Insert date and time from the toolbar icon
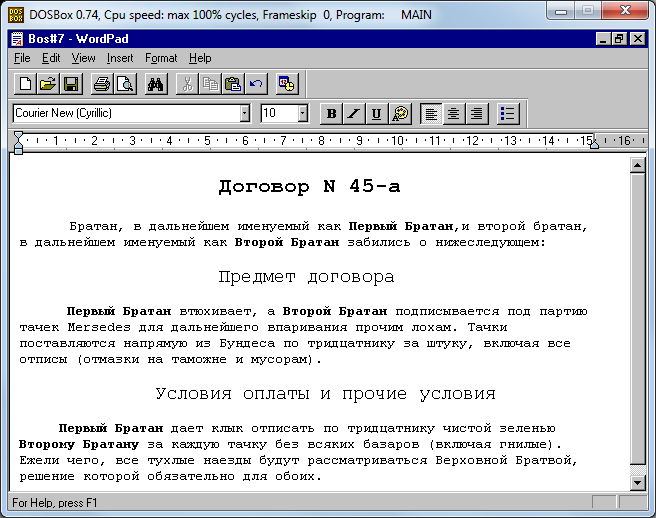The width and height of the screenshot is (656, 518). pos(287,84)
